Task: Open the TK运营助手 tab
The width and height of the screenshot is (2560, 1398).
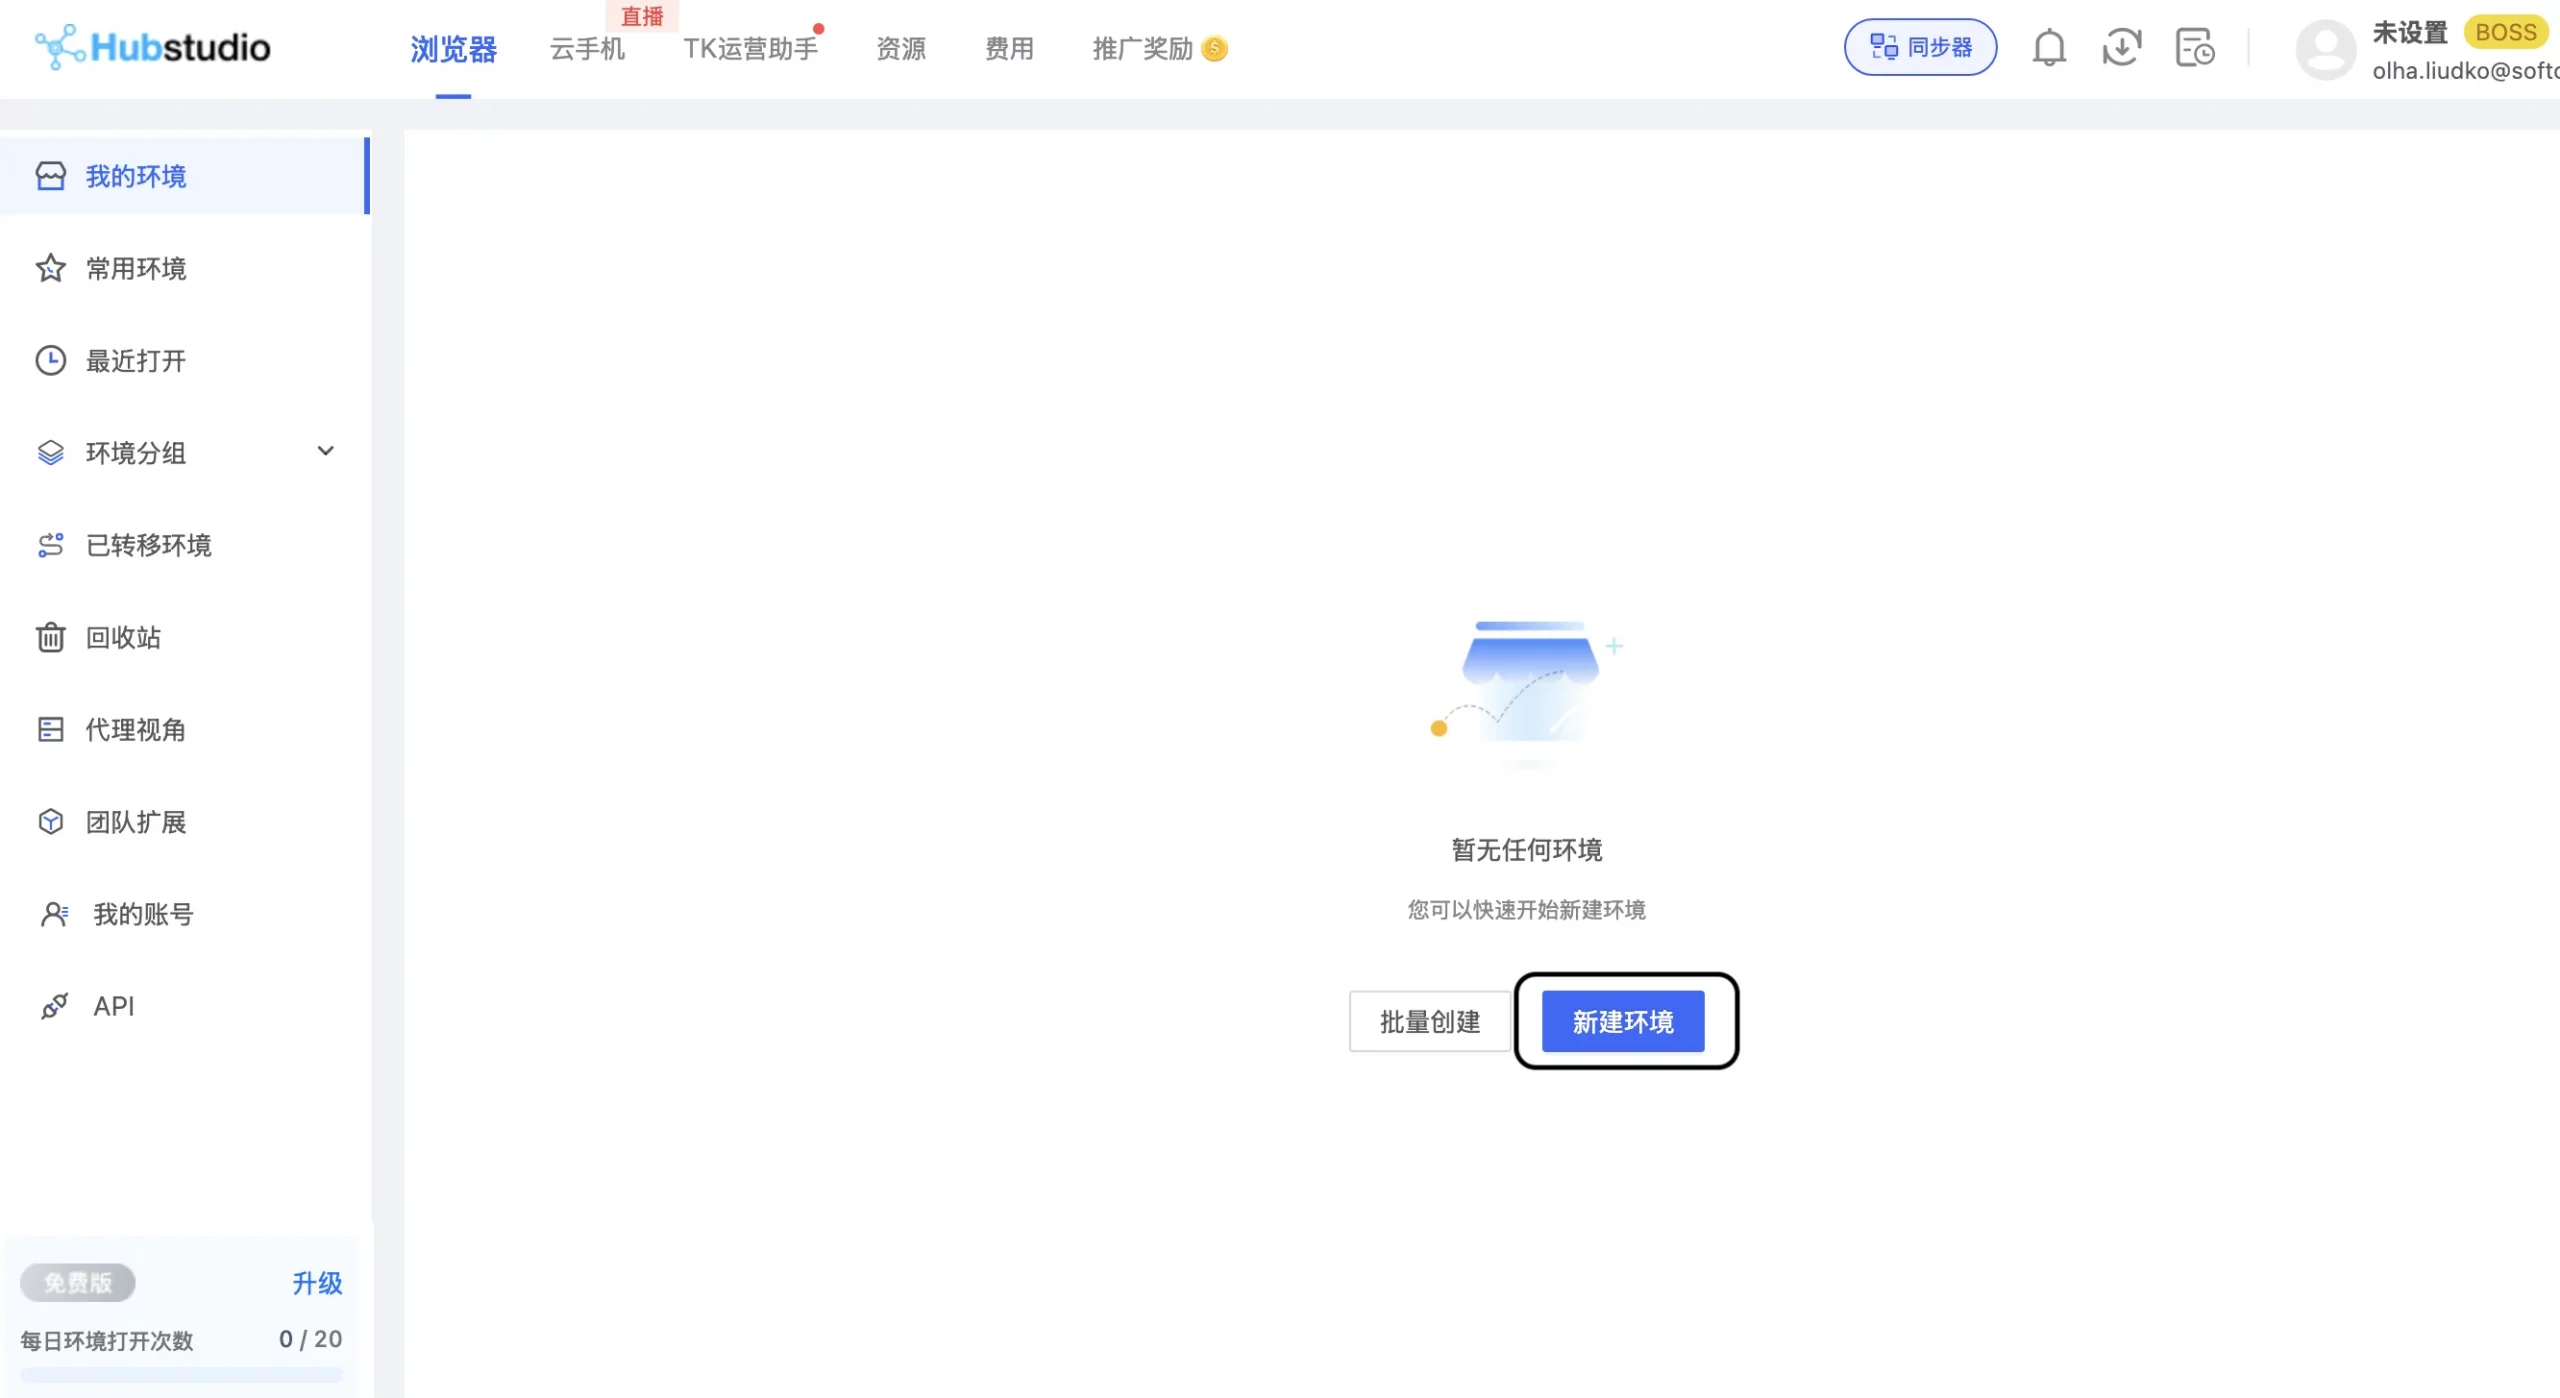Action: (750, 49)
